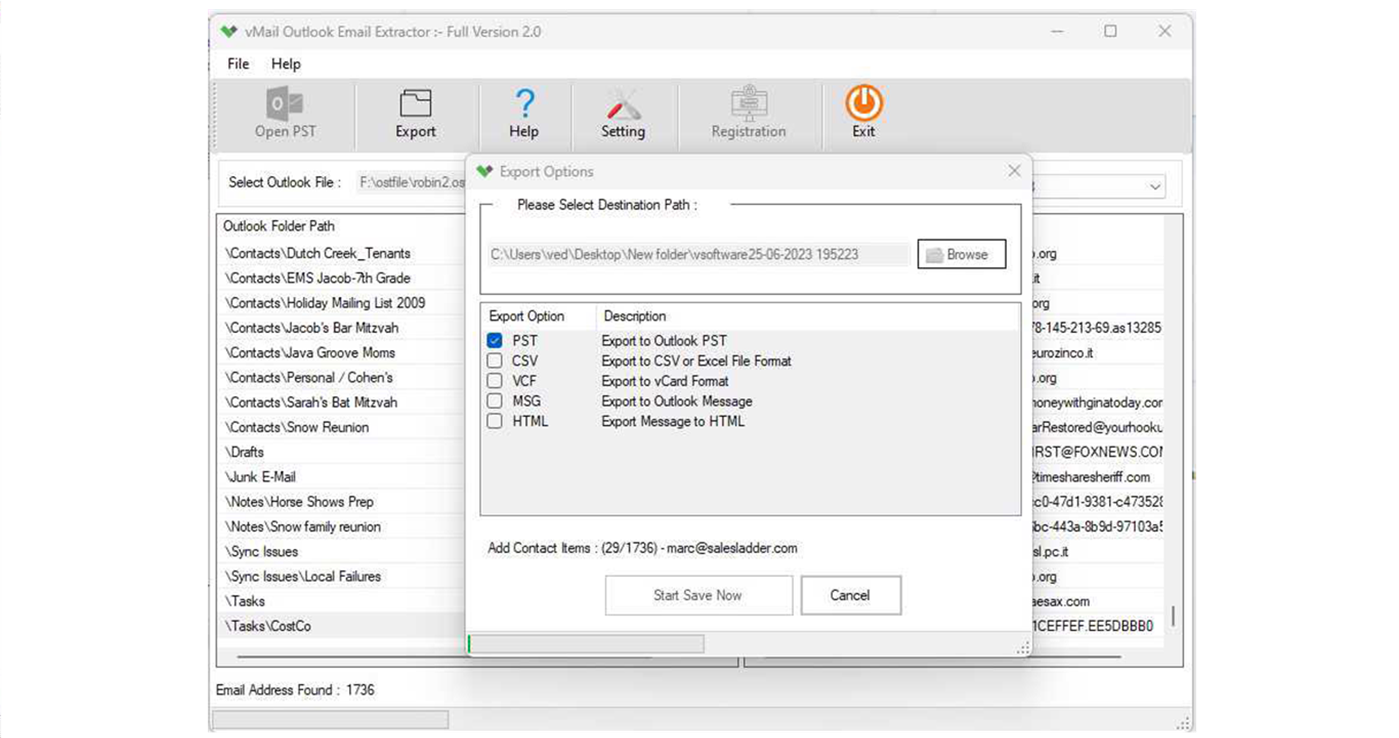This screenshot has width=1399, height=738.
Task: Select the HTML export checkbox
Action: coord(495,421)
